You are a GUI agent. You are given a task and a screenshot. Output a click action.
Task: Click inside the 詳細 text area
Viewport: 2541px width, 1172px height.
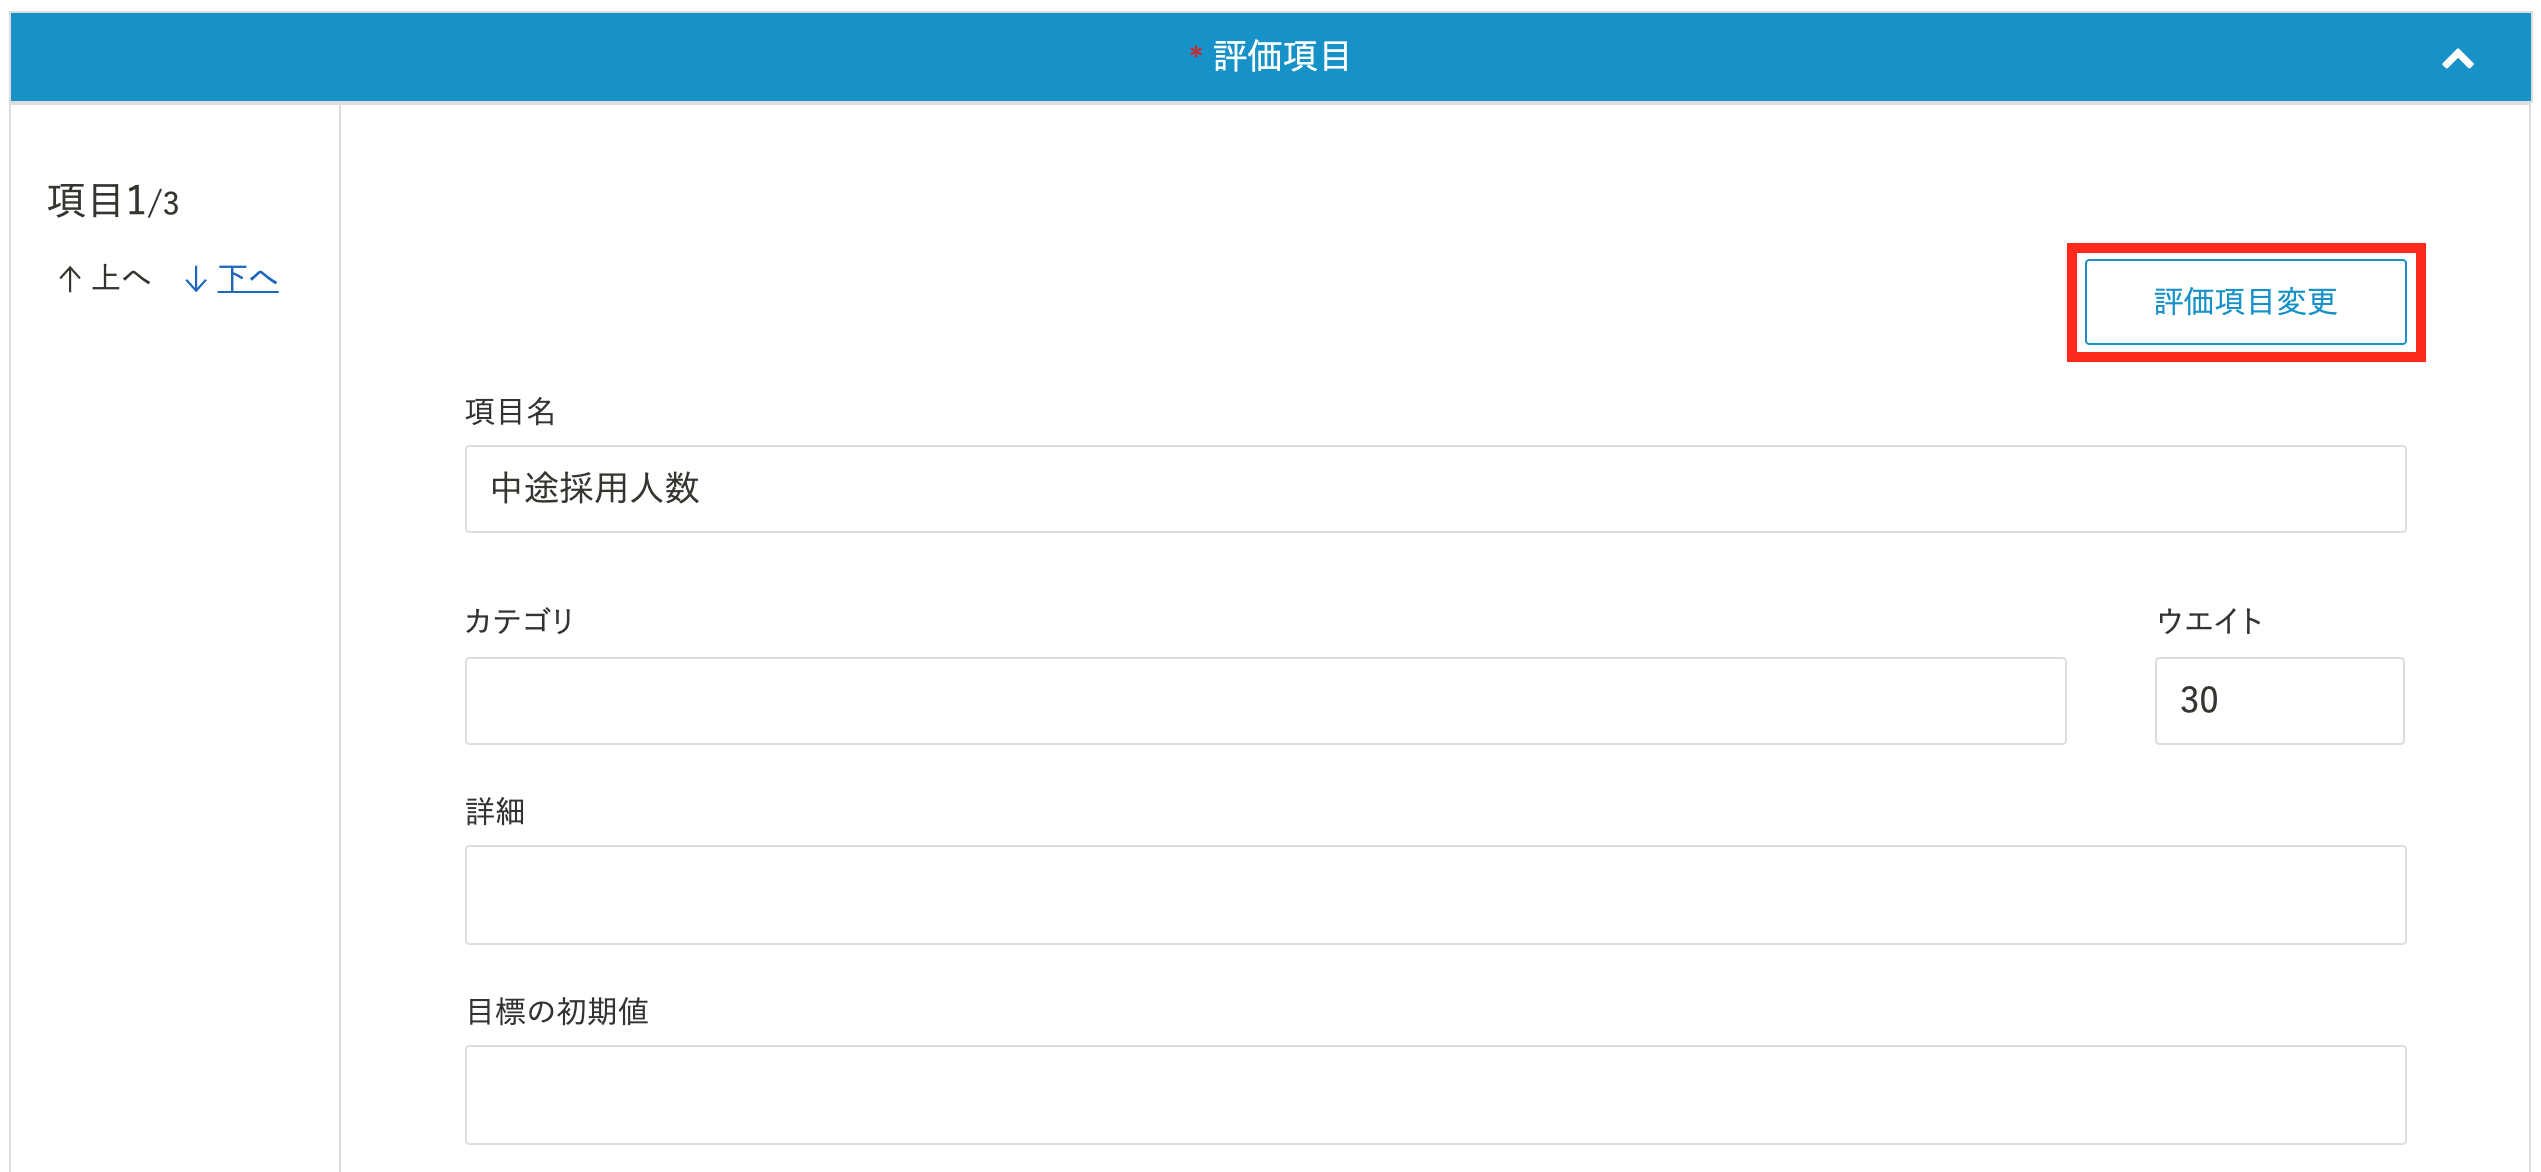1435,895
